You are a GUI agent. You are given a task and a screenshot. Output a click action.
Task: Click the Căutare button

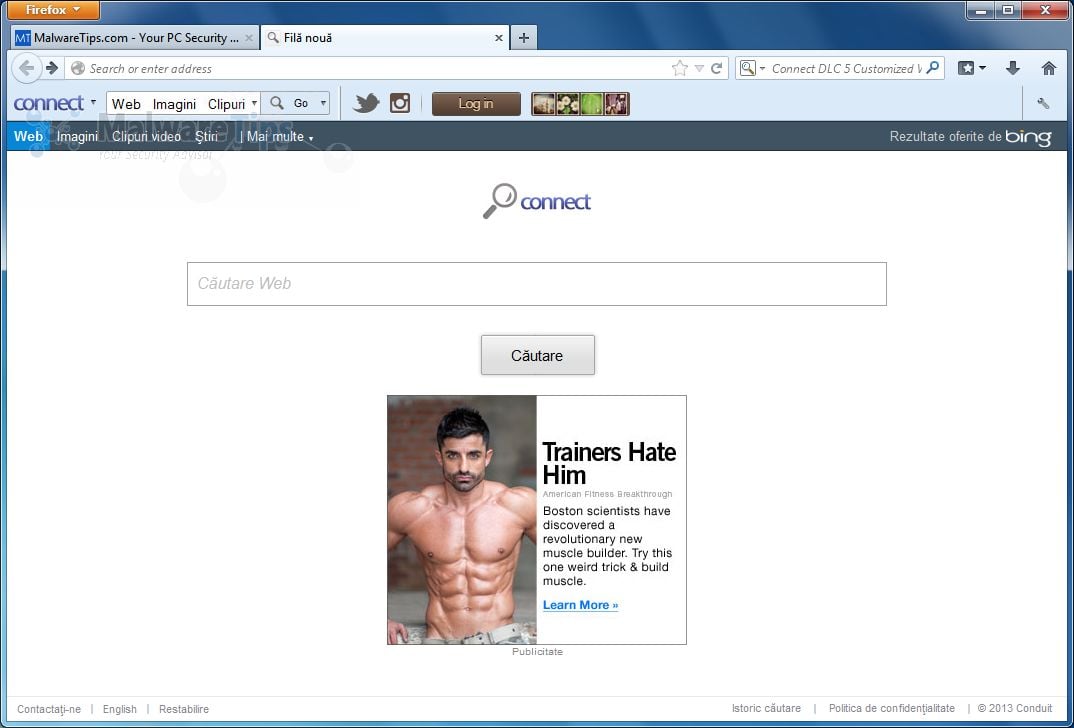pyautogui.click(x=538, y=355)
